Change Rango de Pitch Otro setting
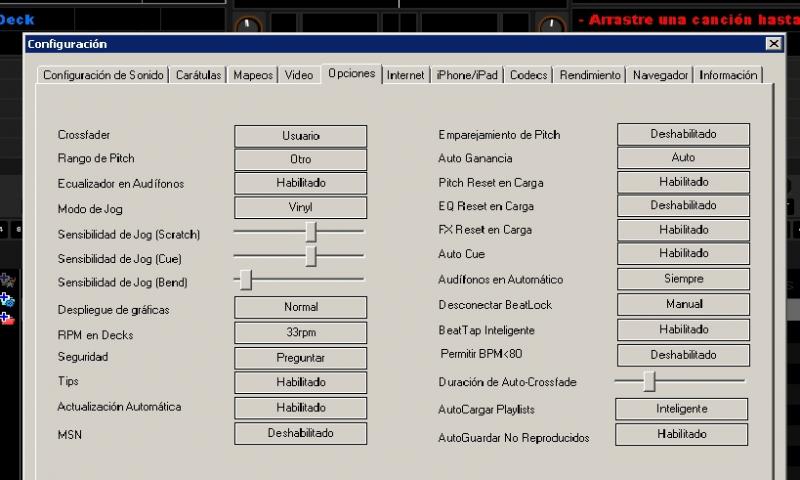 301,160
